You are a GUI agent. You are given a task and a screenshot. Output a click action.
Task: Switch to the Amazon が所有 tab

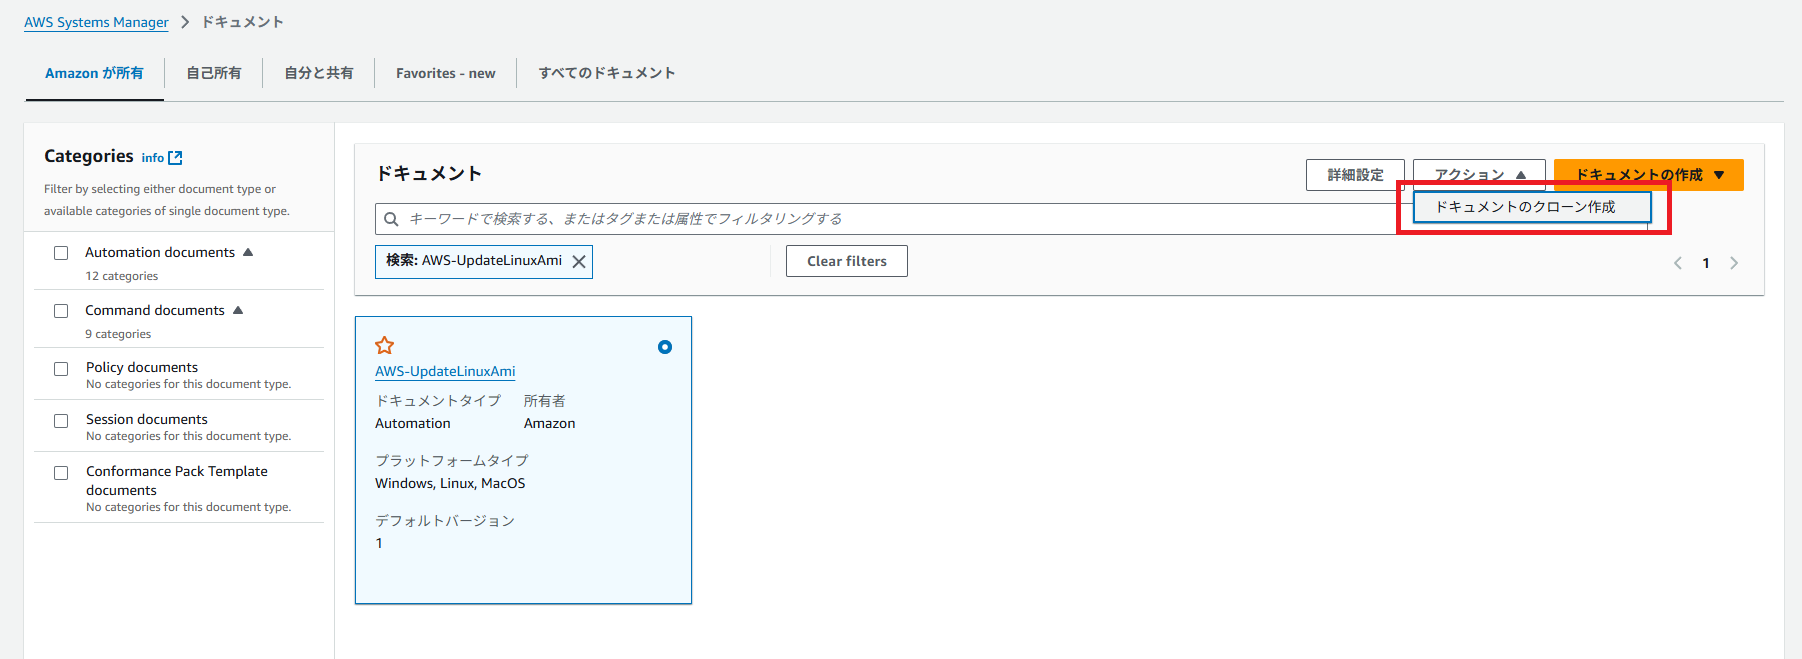94,73
